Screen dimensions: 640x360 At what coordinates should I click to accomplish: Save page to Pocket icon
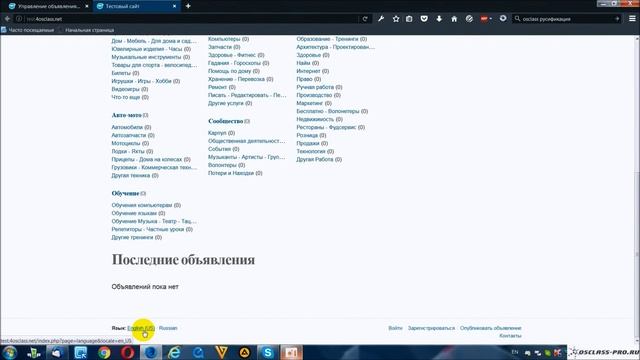pos(424,19)
